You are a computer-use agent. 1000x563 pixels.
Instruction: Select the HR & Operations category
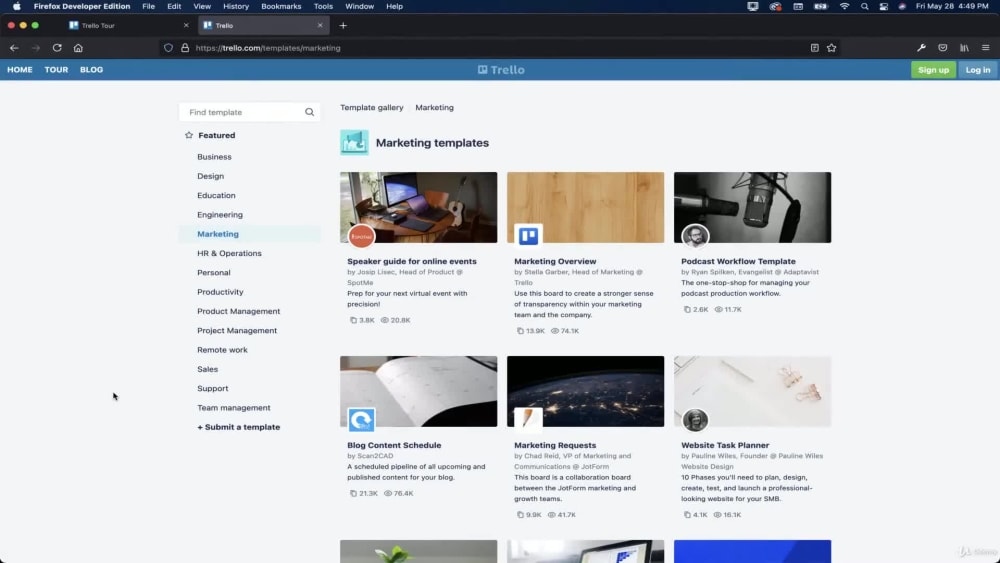[x=229, y=253]
